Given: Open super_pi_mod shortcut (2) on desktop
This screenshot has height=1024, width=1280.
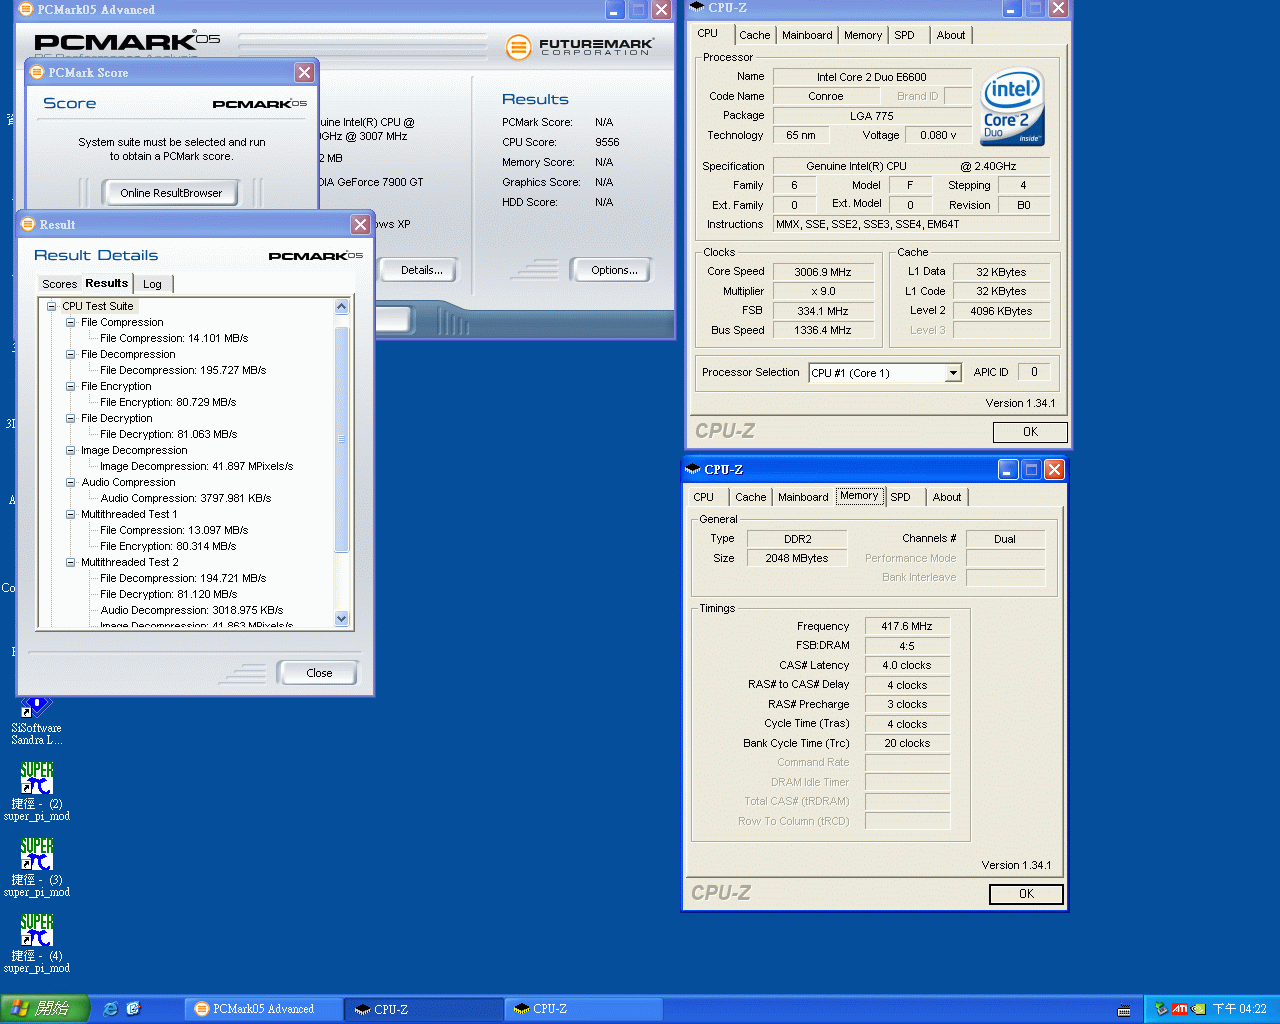Looking at the screenshot, I should pos(37,791).
